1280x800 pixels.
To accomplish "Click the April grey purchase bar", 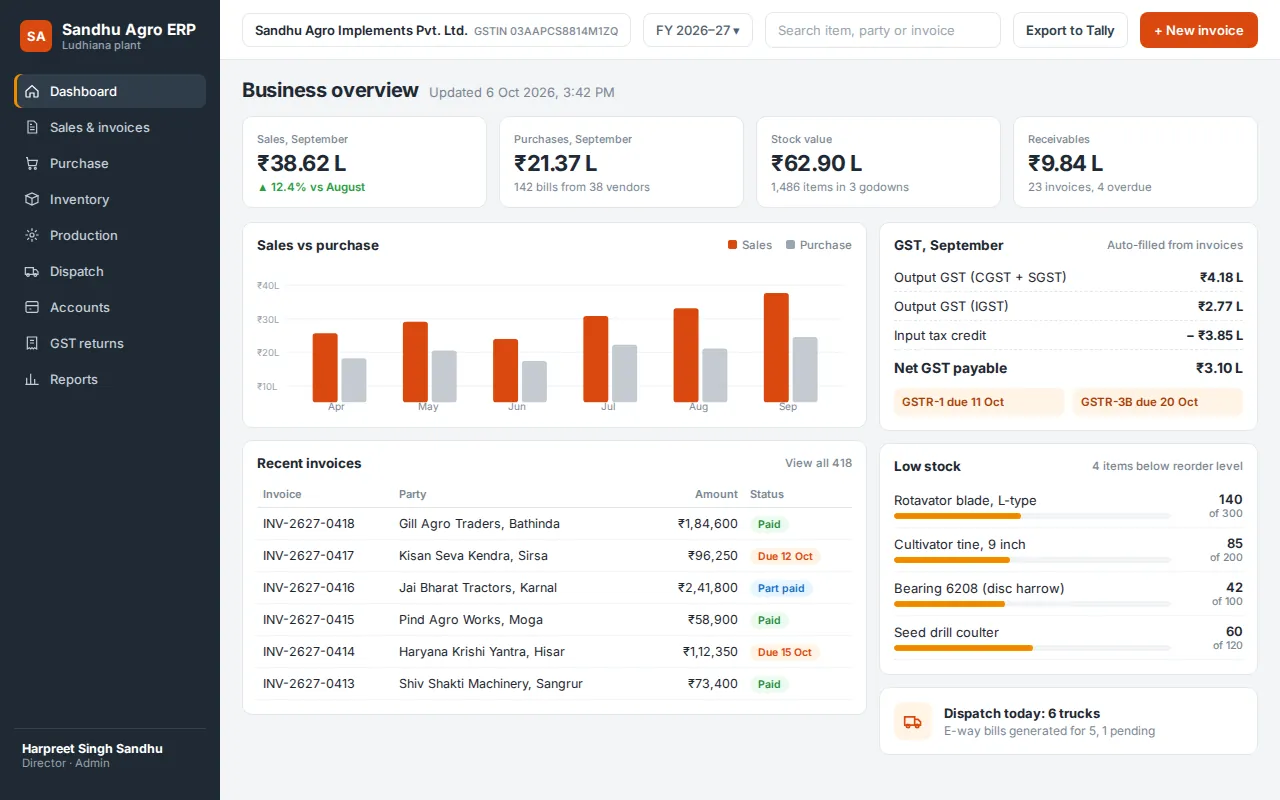I will click(x=354, y=380).
